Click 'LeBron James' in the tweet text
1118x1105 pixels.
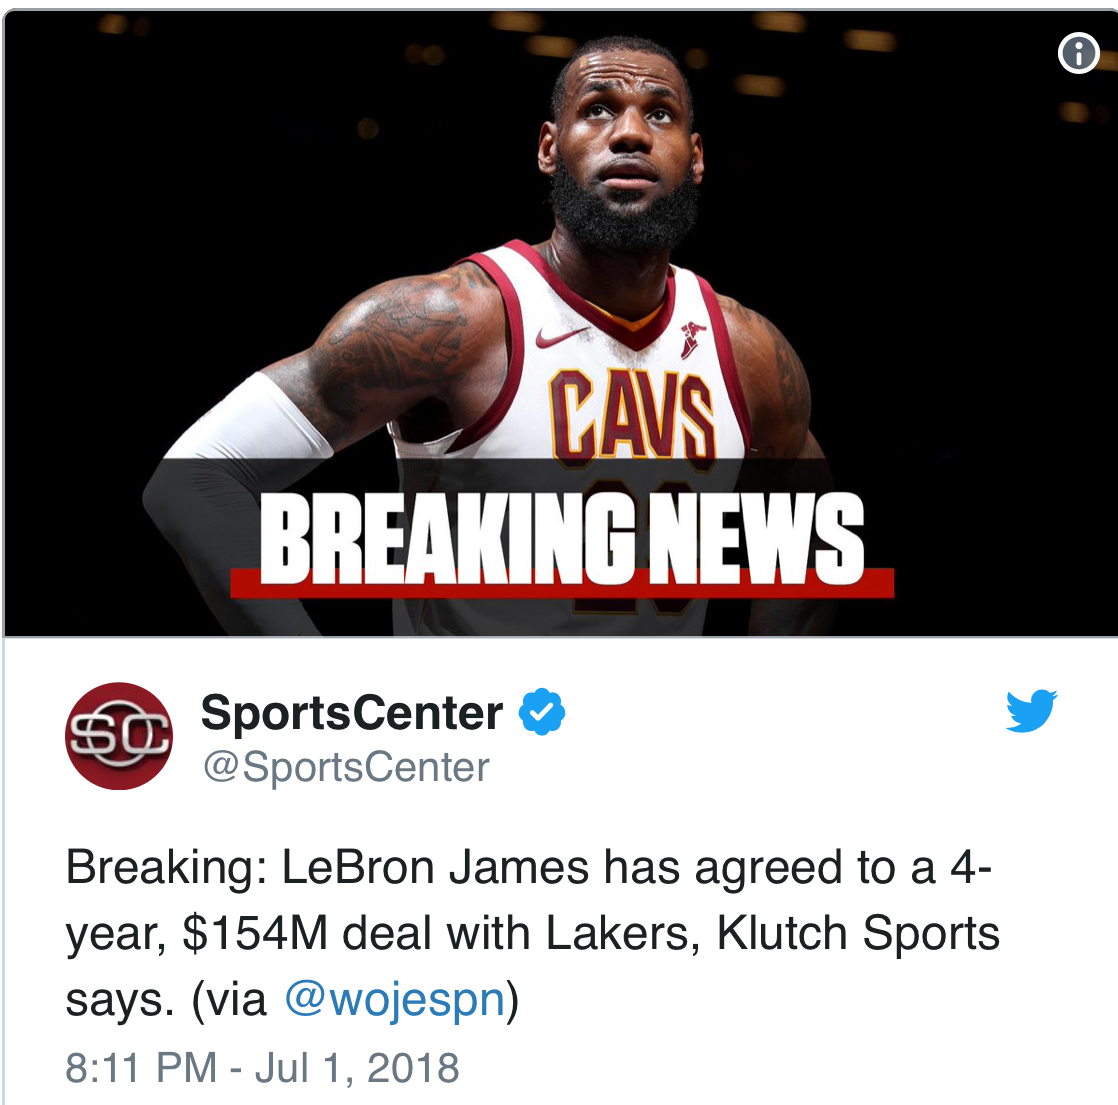pos(436,868)
